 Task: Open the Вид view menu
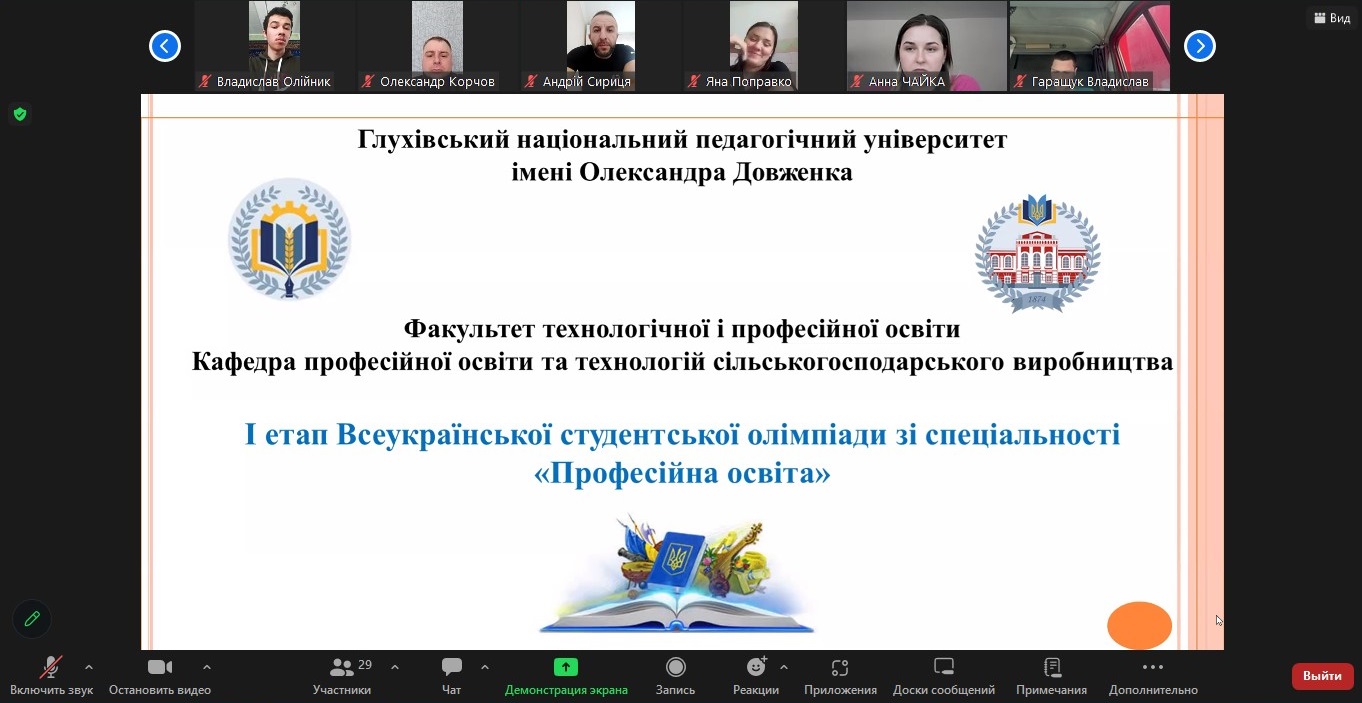click(x=1331, y=18)
